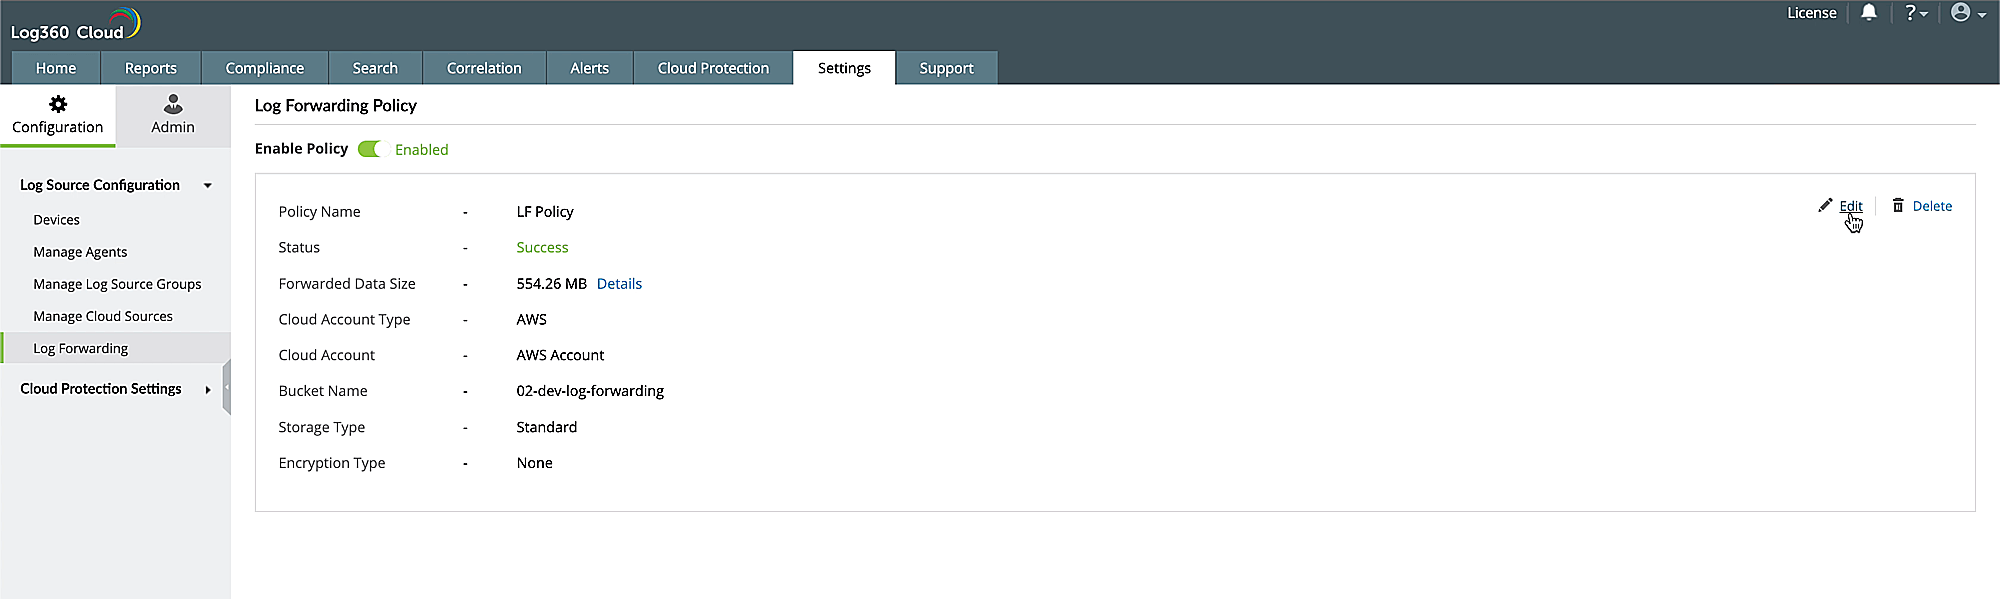Click the 554.26 MB data size value
Viewport: 2000px width, 599px height.
[551, 284]
